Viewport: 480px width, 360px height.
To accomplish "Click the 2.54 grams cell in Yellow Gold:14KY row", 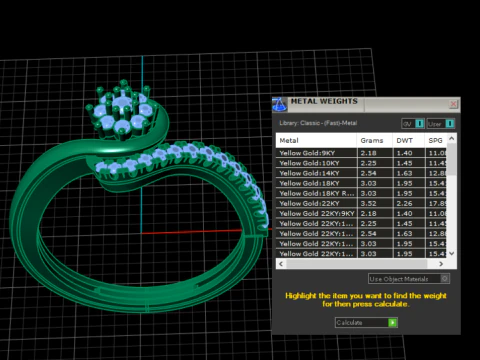I will (x=375, y=173).
